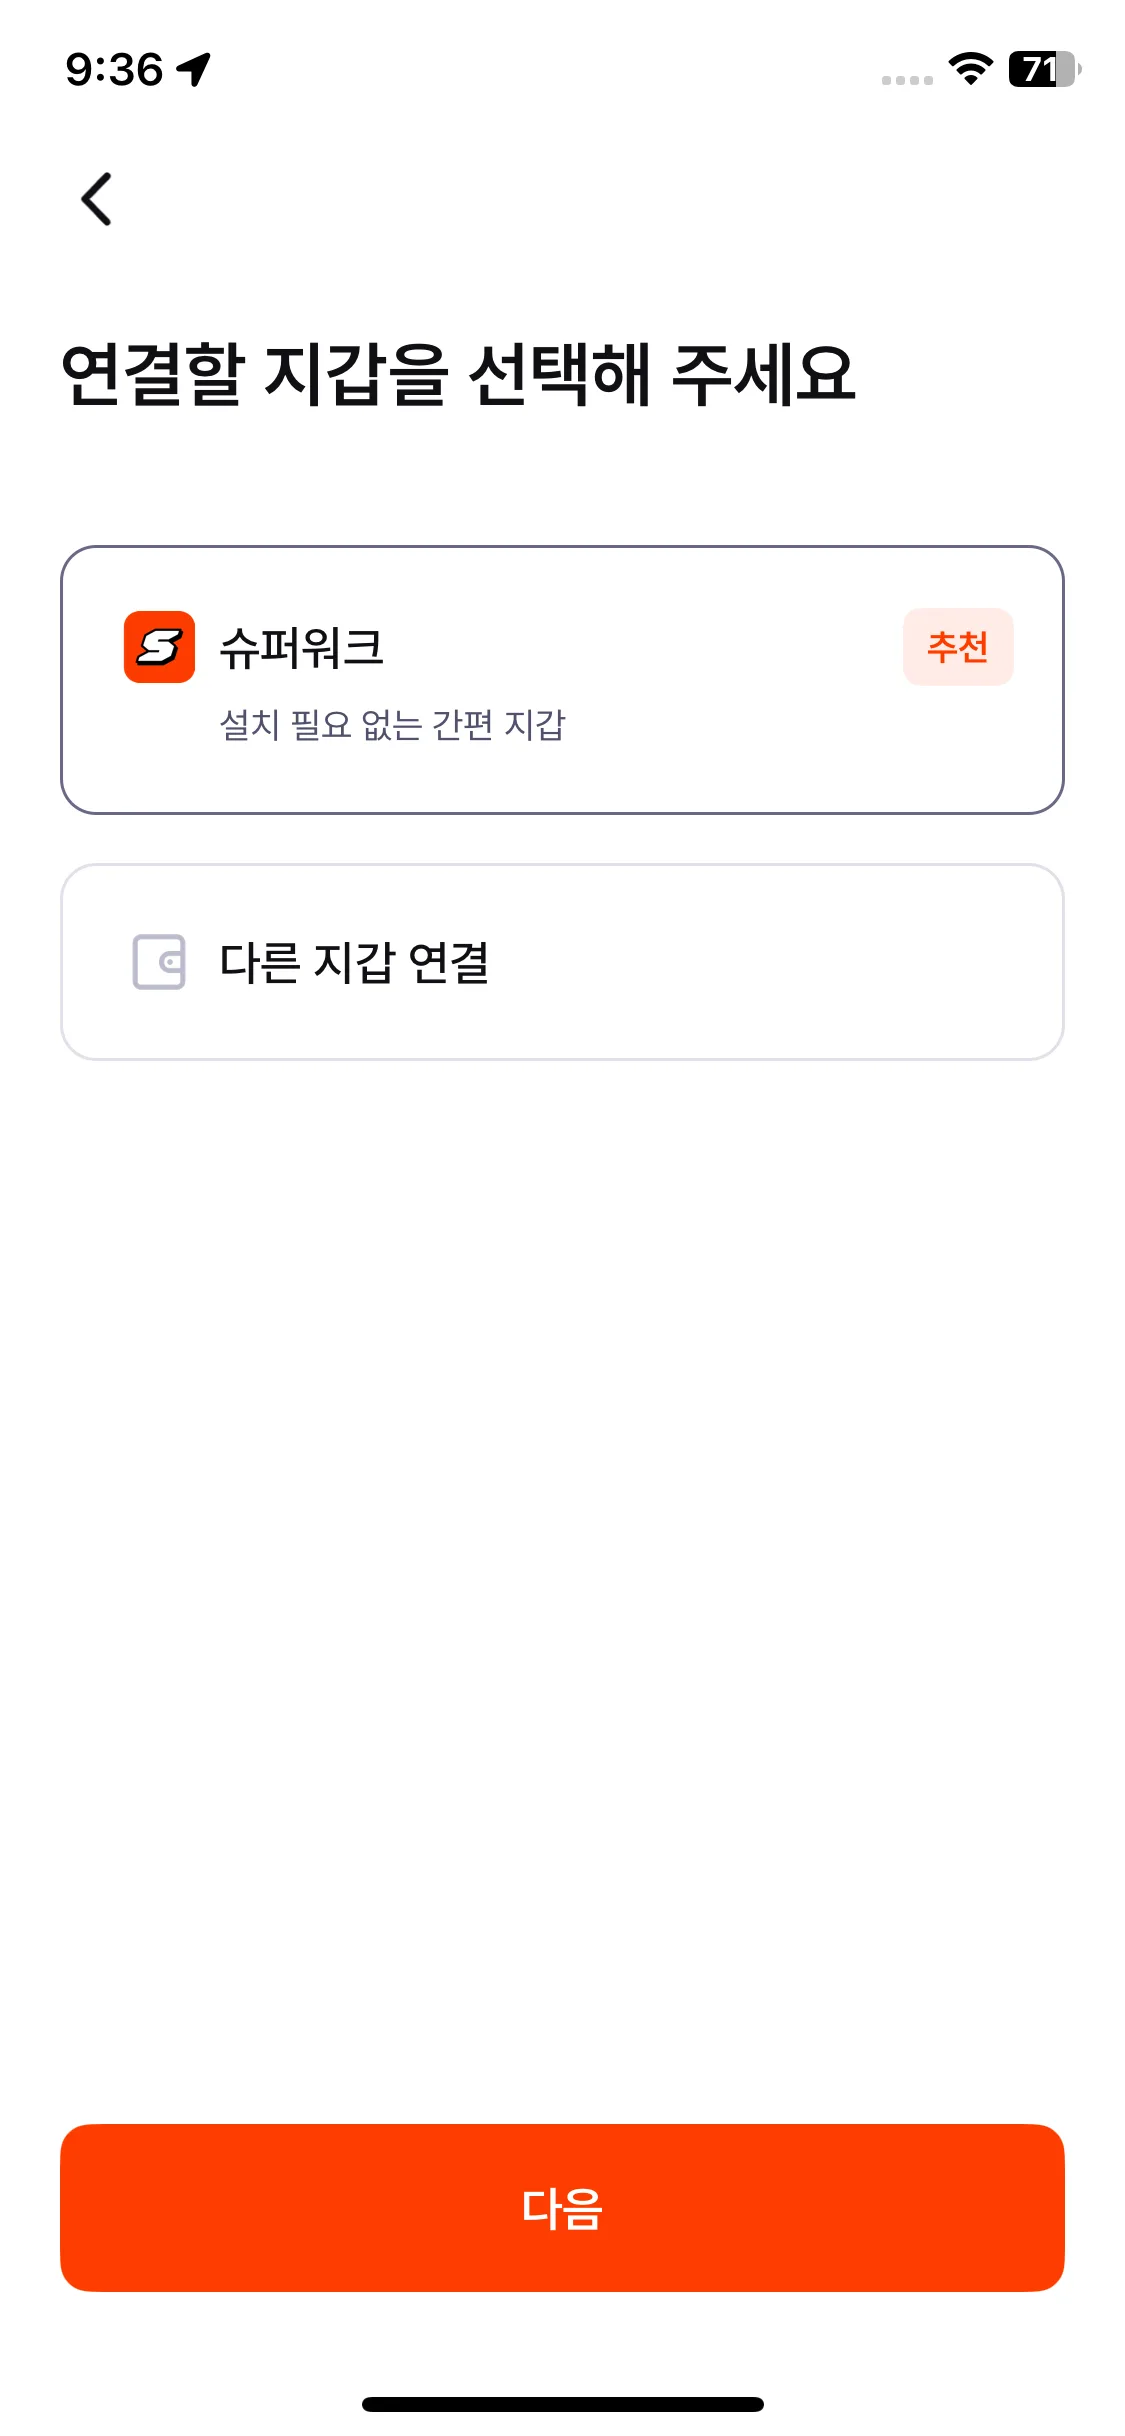Tap the battery level indicator
Image resolution: width=1125 pixels, height=2436 pixels.
point(1045,69)
